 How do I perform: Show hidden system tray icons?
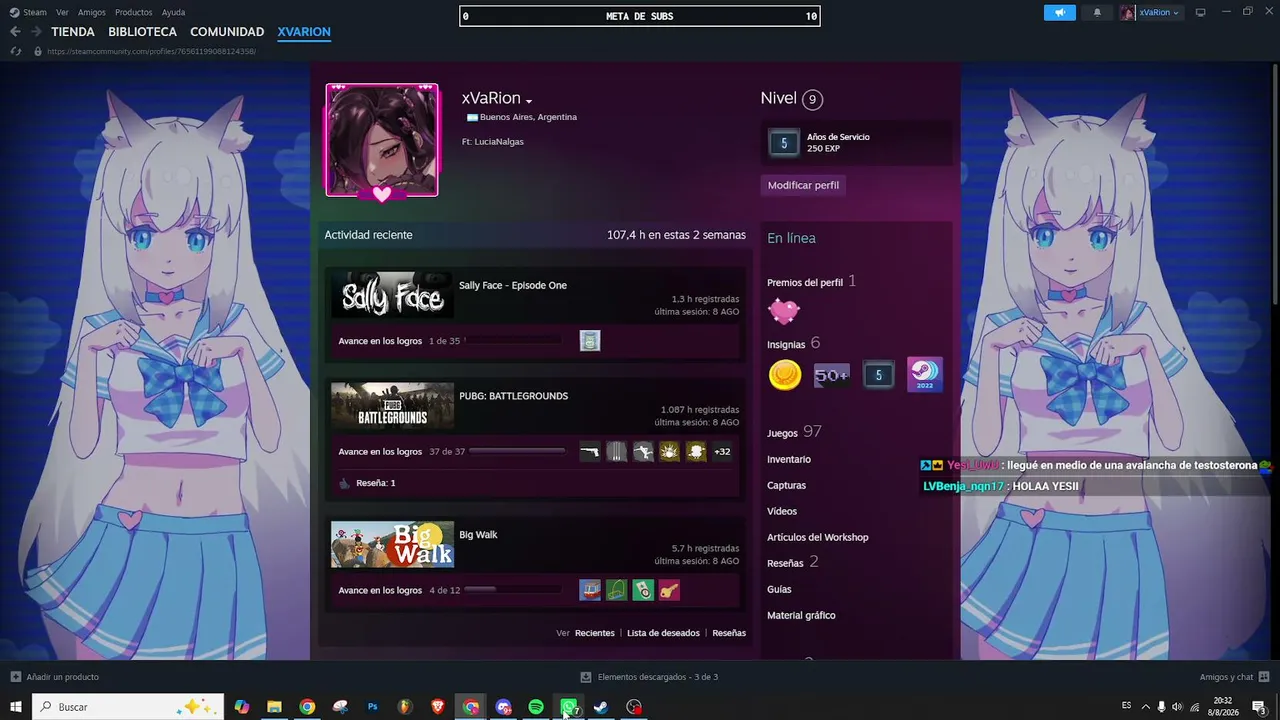[1146, 707]
